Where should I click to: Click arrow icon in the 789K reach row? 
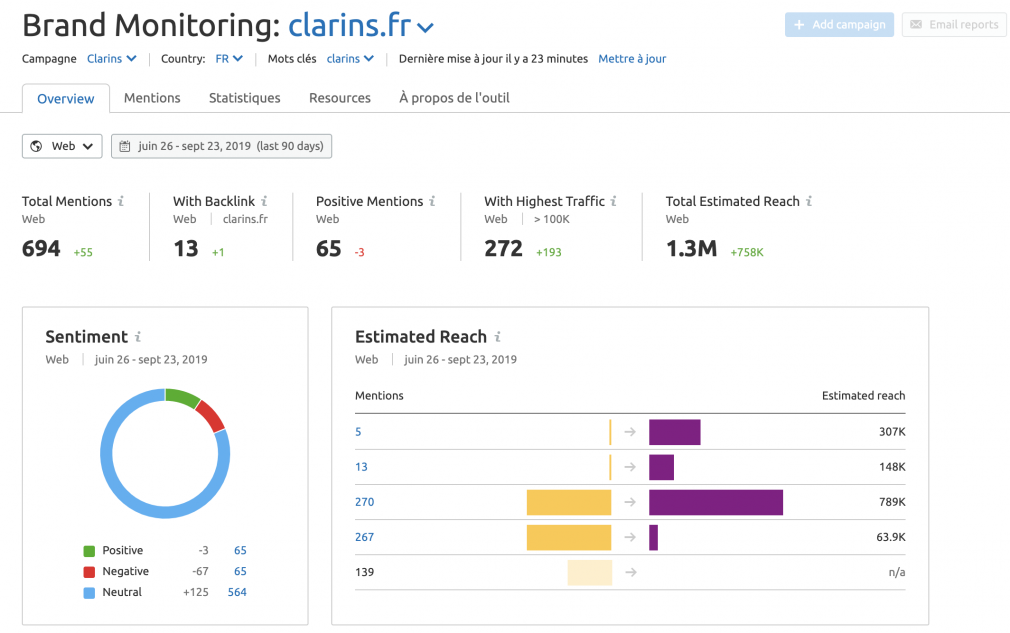click(630, 502)
